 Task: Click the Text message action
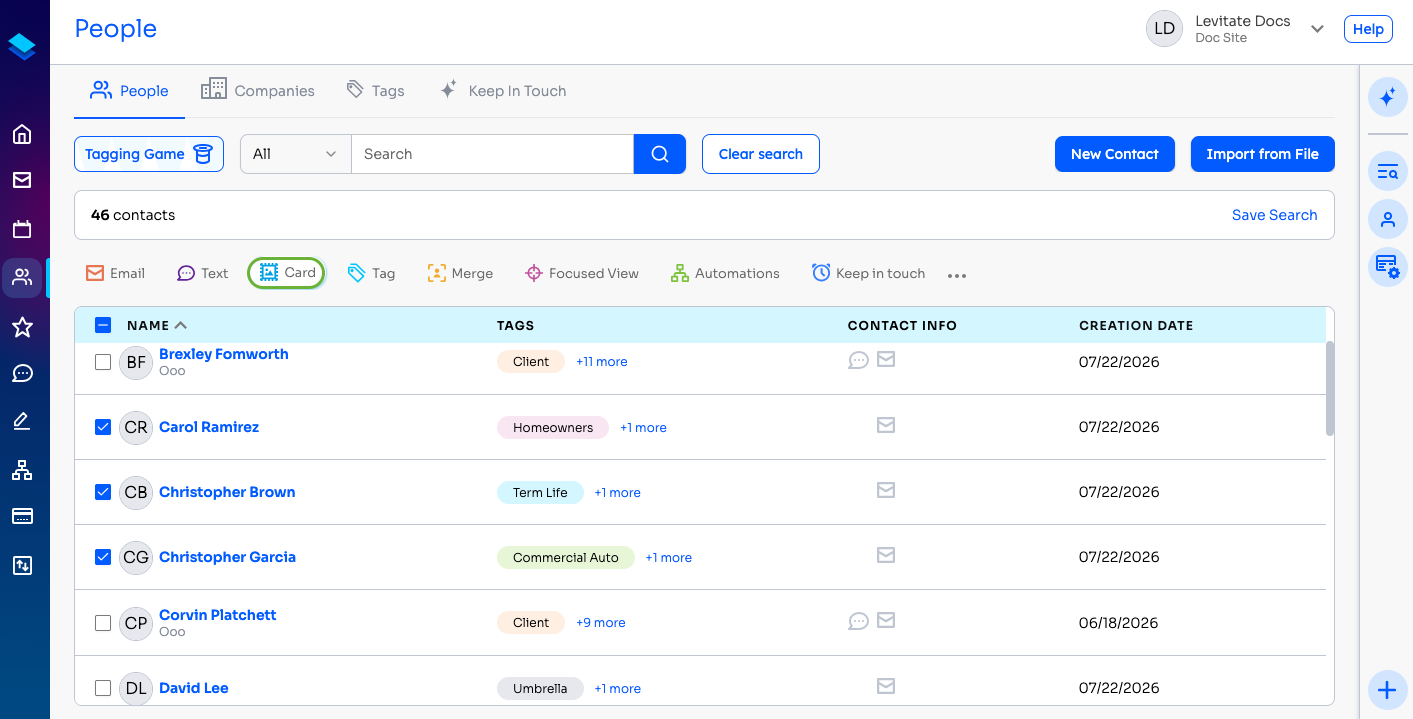[203, 273]
